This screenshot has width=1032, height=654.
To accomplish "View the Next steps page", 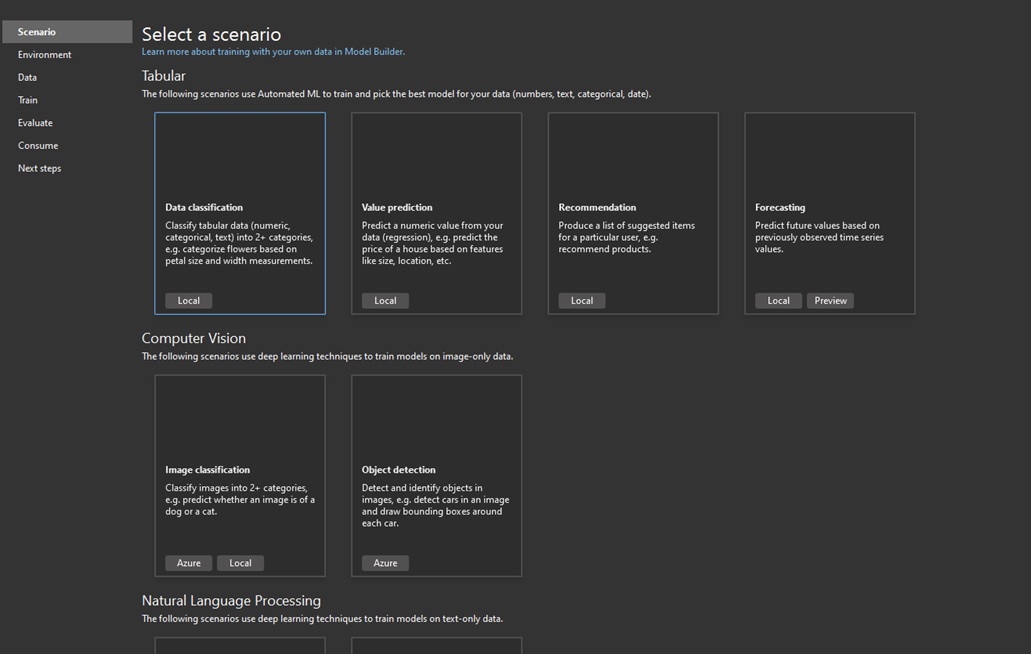I will click(39, 168).
